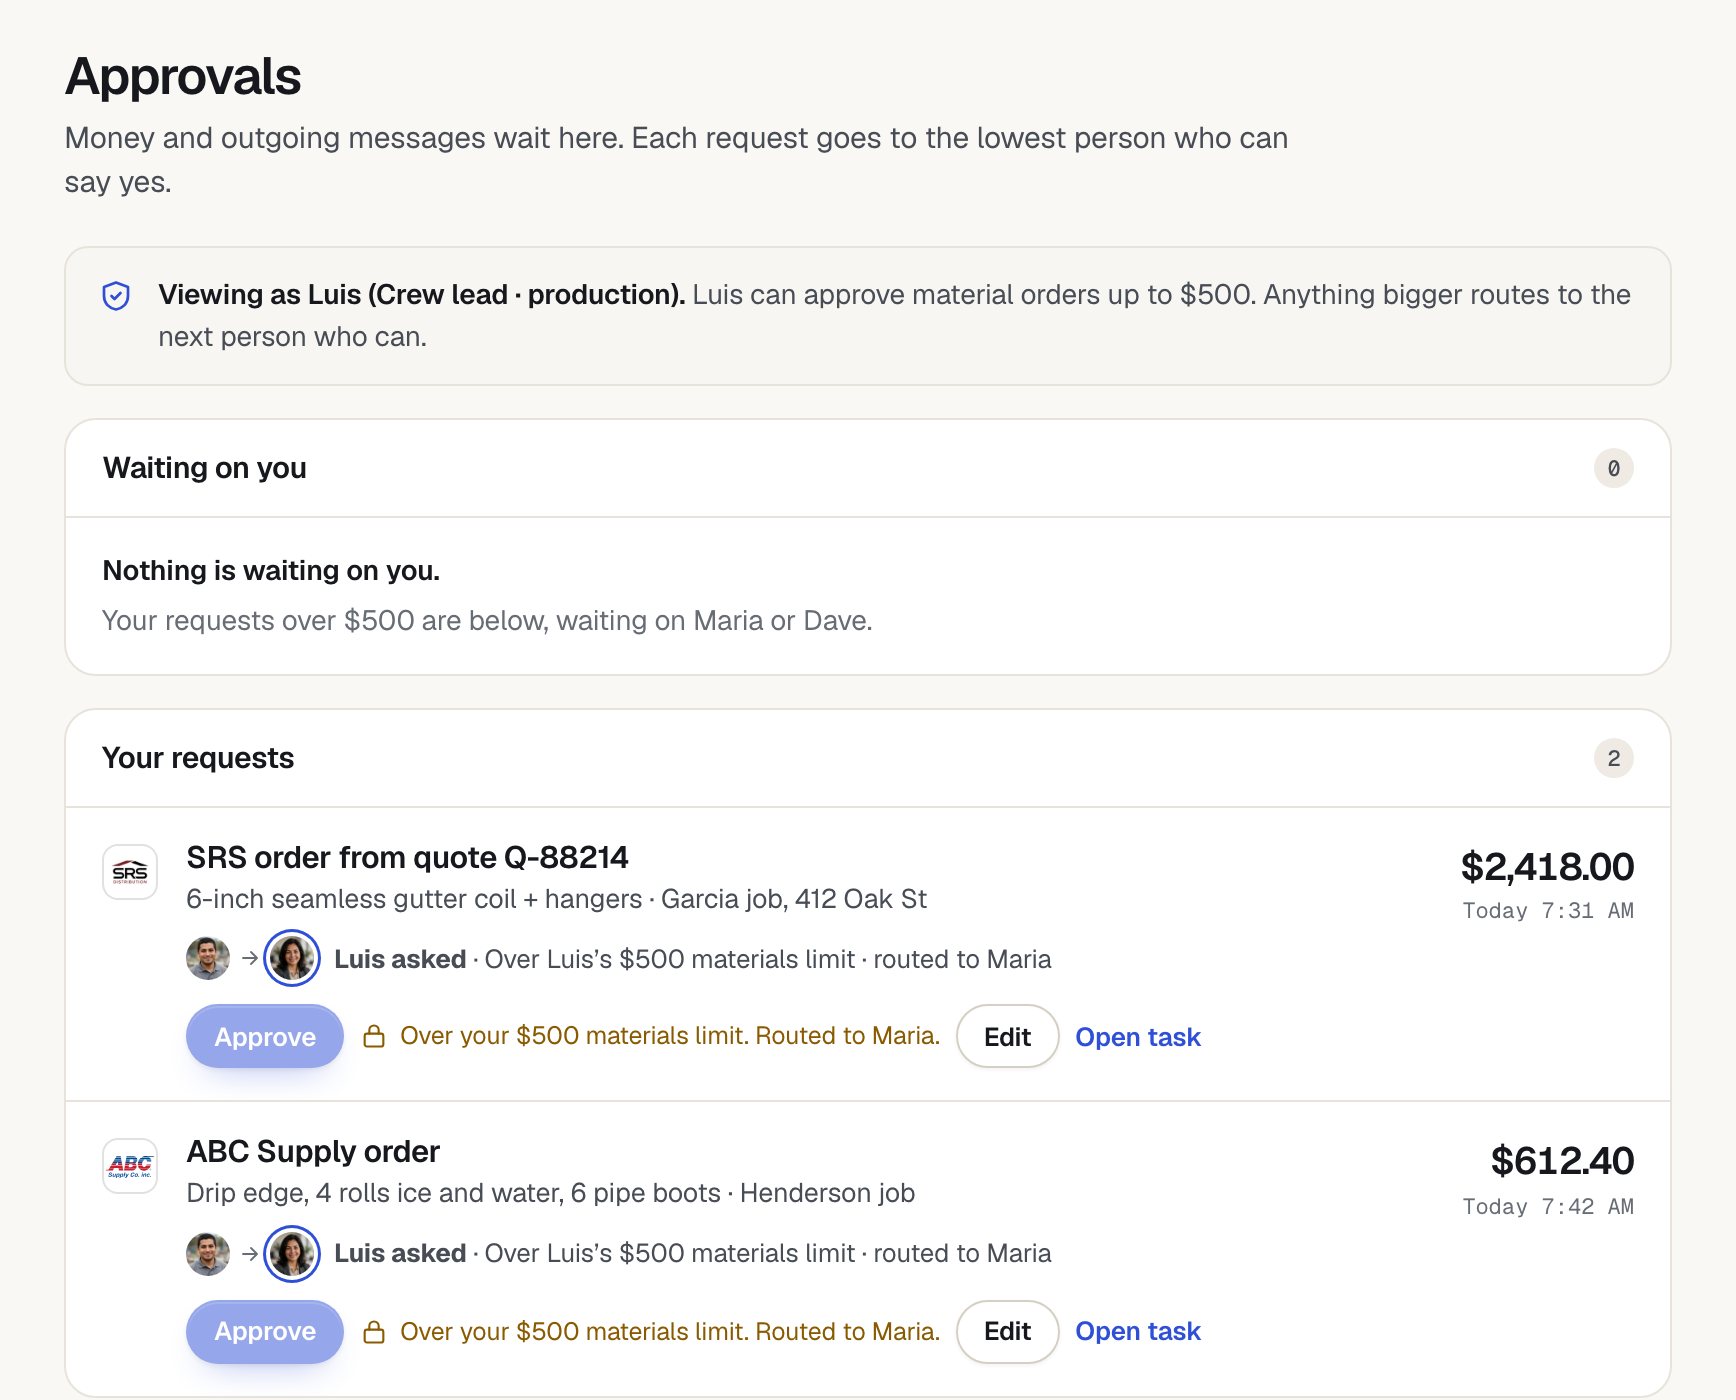Click lock icon on ABC Supply row
Image resolution: width=1736 pixels, height=1400 pixels.
[374, 1332]
